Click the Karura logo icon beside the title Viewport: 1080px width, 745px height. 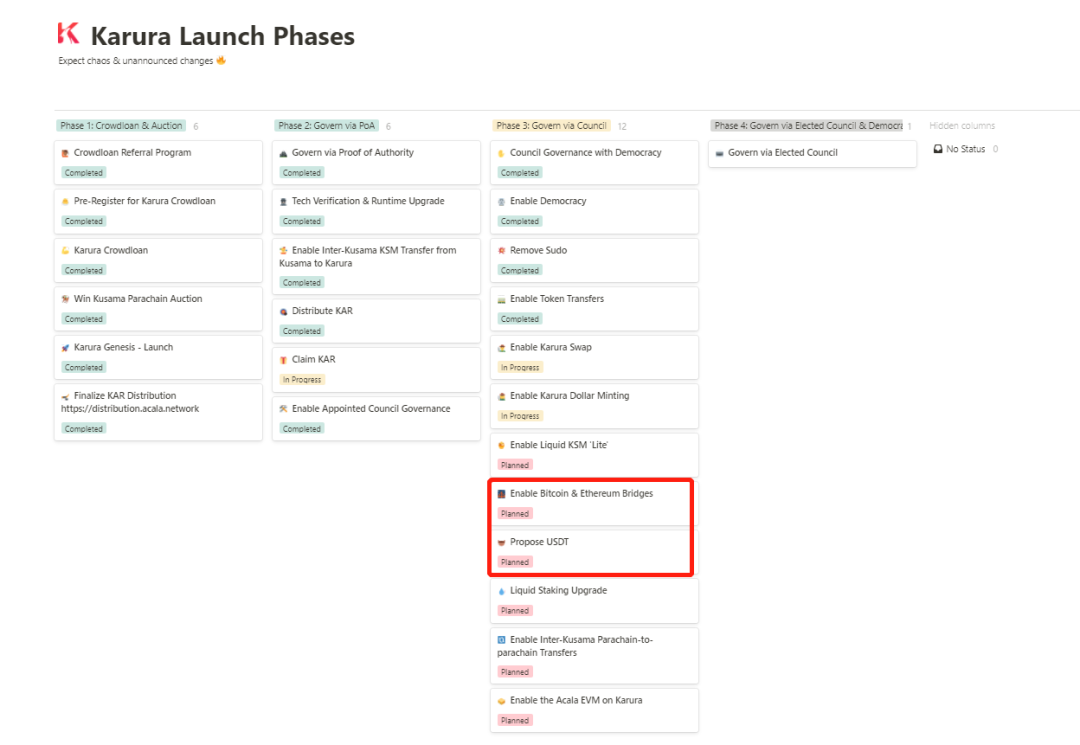pos(68,35)
